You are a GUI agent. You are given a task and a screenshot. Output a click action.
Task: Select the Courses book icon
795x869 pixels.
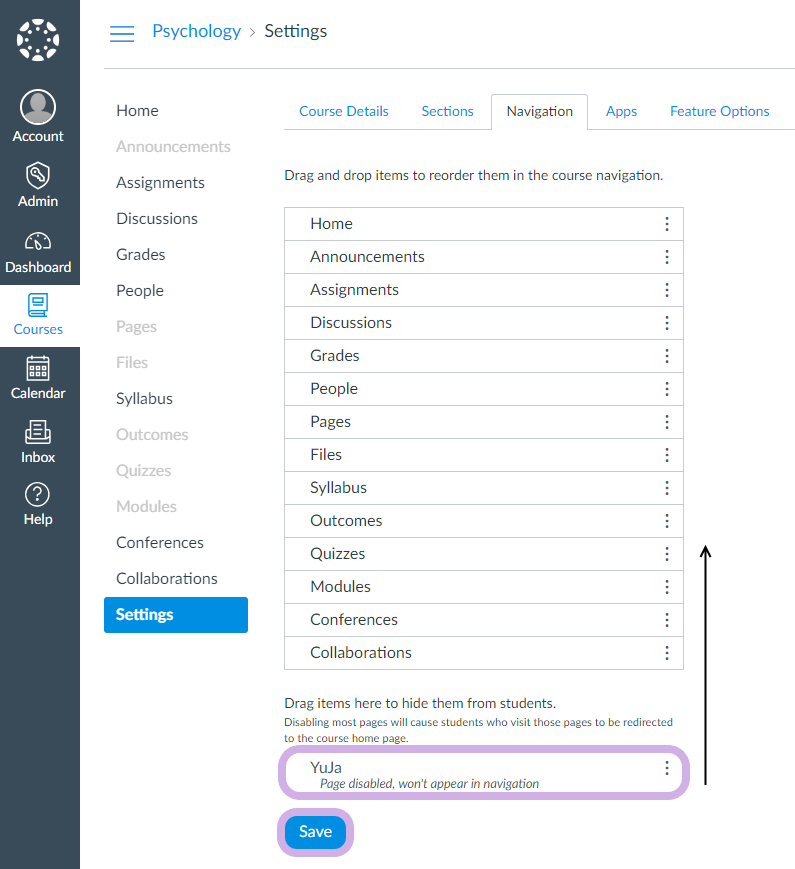coord(38,305)
